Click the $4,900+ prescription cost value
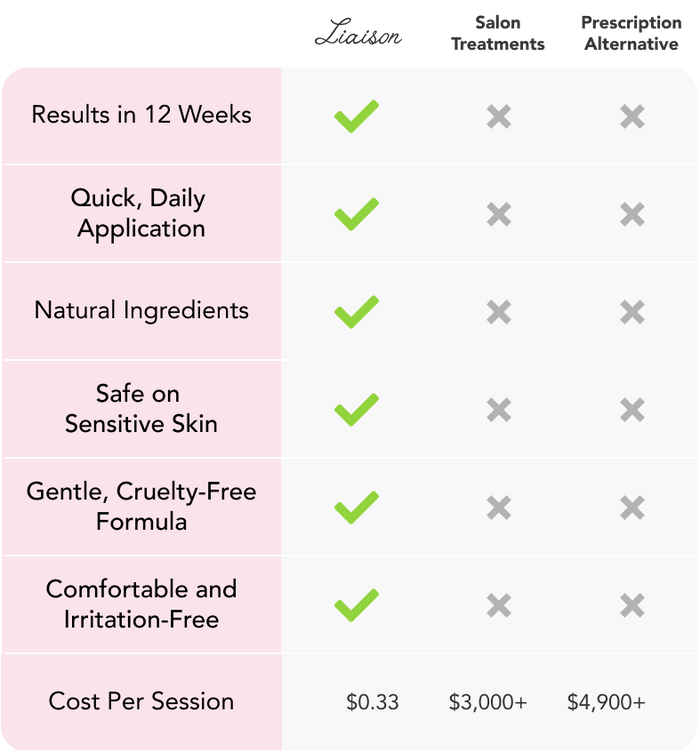This screenshot has width=700, height=752. (x=606, y=702)
